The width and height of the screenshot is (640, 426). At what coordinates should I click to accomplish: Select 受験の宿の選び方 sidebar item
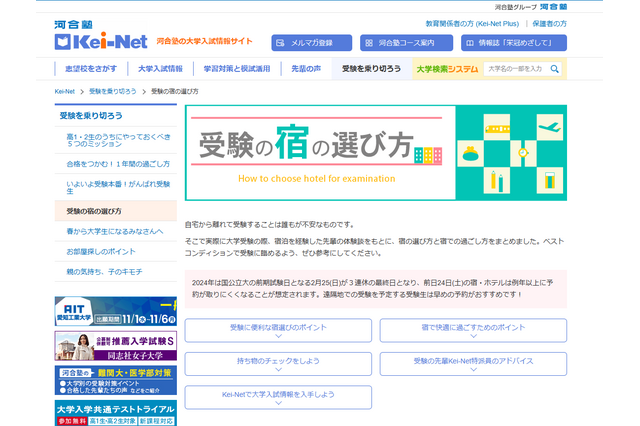point(116,211)
